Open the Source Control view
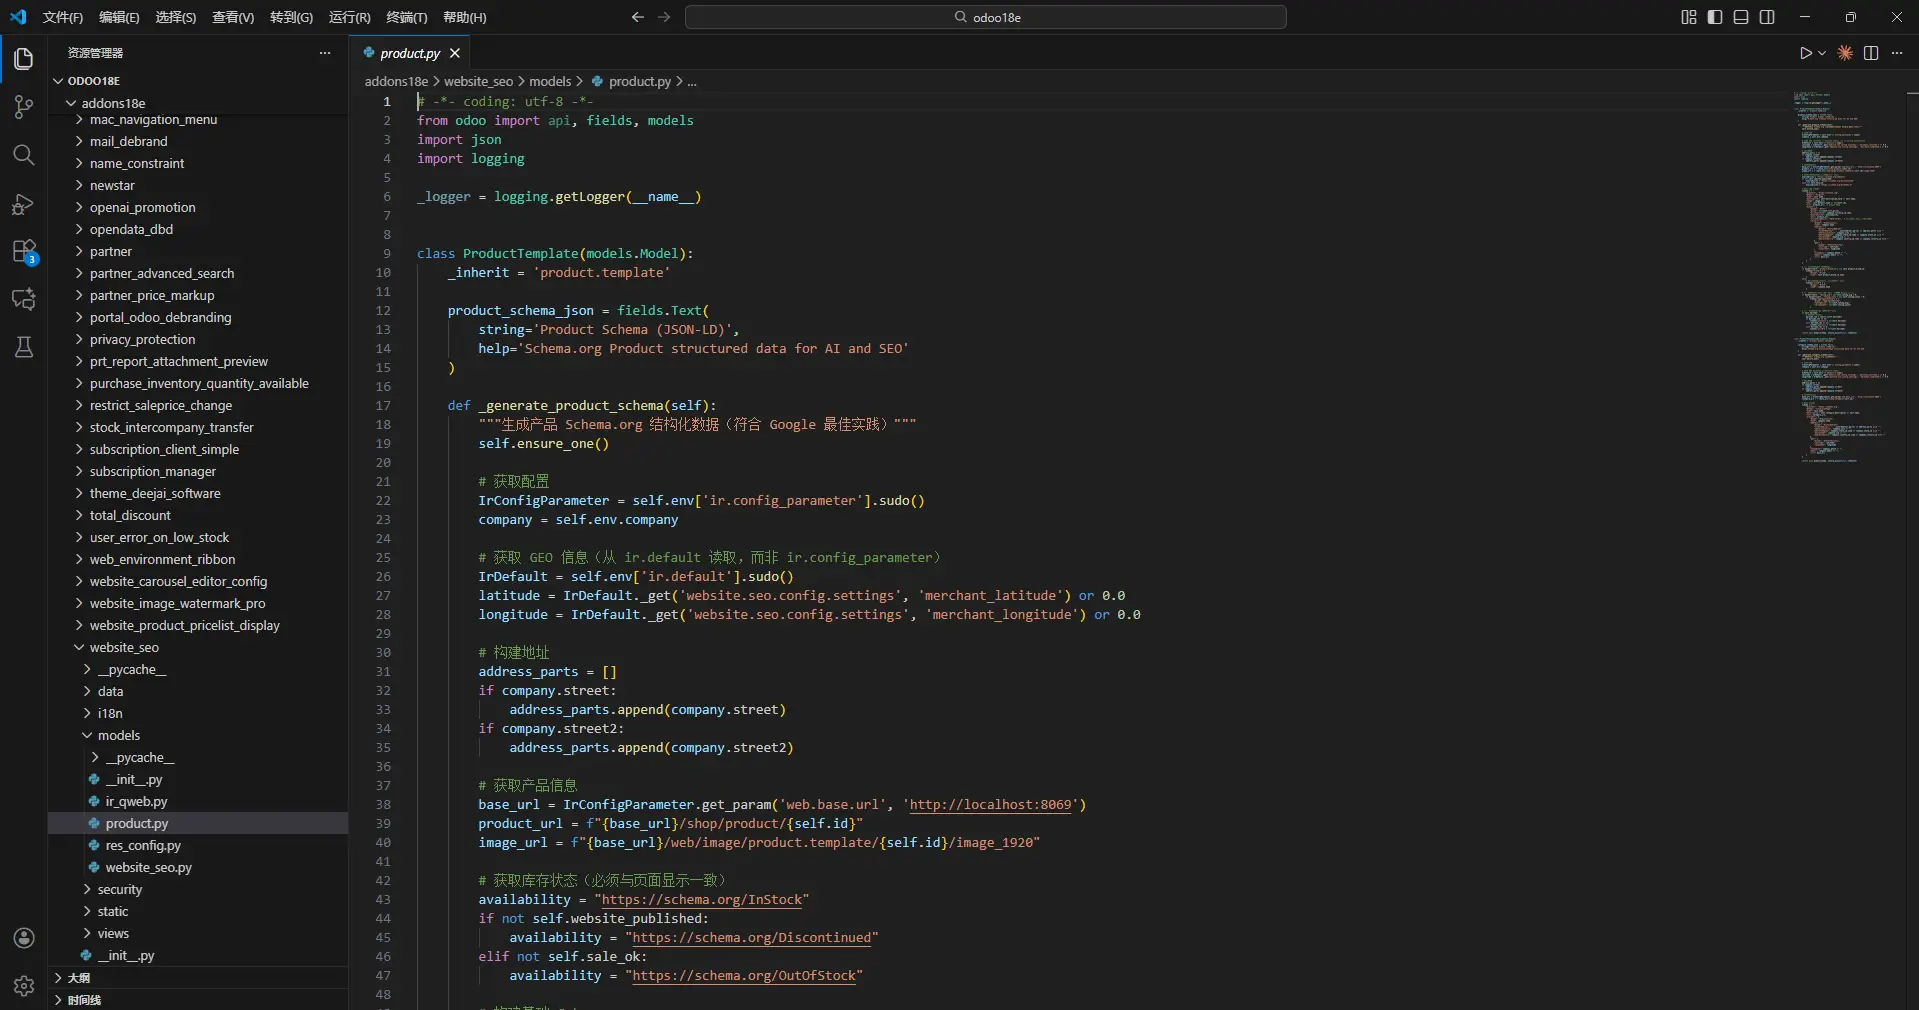 pyautogui.click(x=23, y=107)
